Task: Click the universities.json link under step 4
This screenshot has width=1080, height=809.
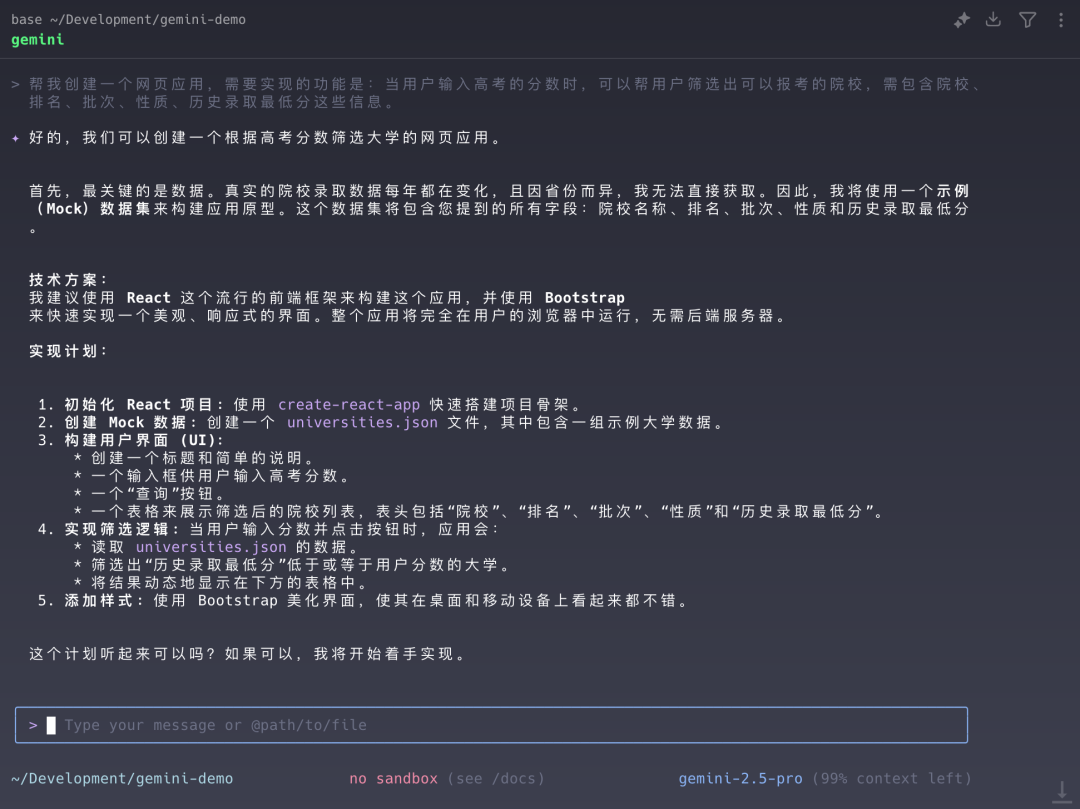Action: 211,547
